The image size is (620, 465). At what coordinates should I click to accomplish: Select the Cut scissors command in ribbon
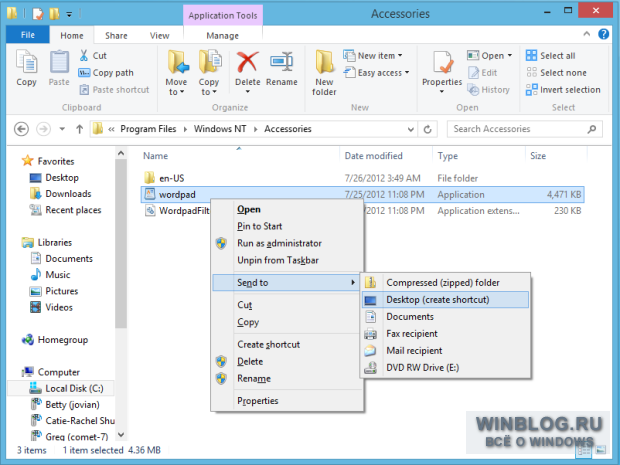93,55
